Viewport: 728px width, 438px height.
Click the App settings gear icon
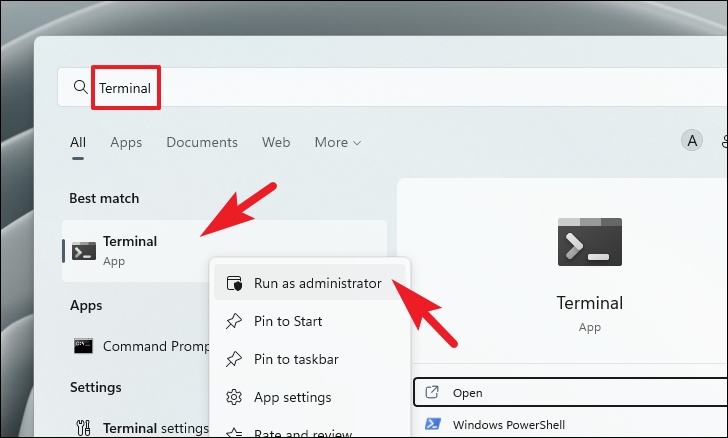coord(234,397)
